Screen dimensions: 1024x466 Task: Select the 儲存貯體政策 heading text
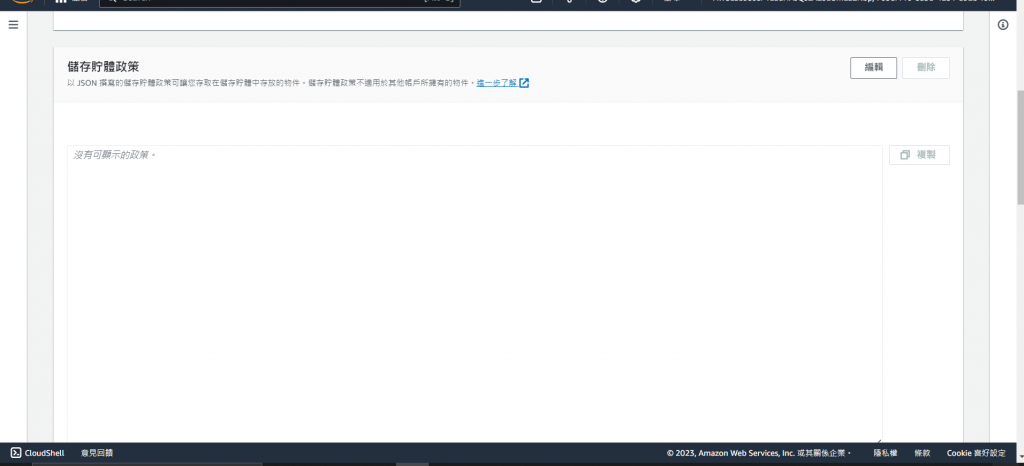[x=103, y=67]
